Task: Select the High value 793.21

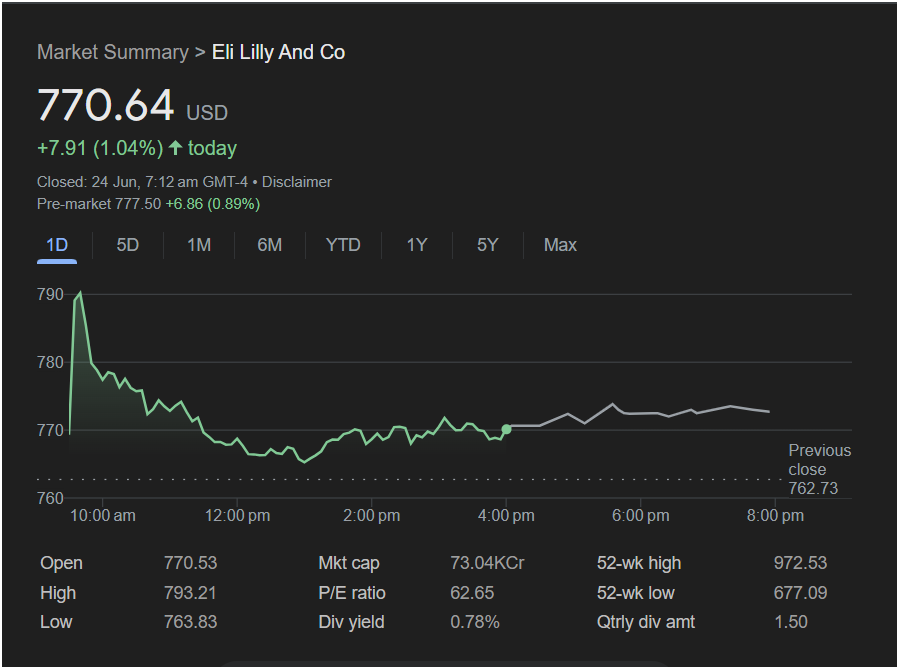Action: (190, 593)
